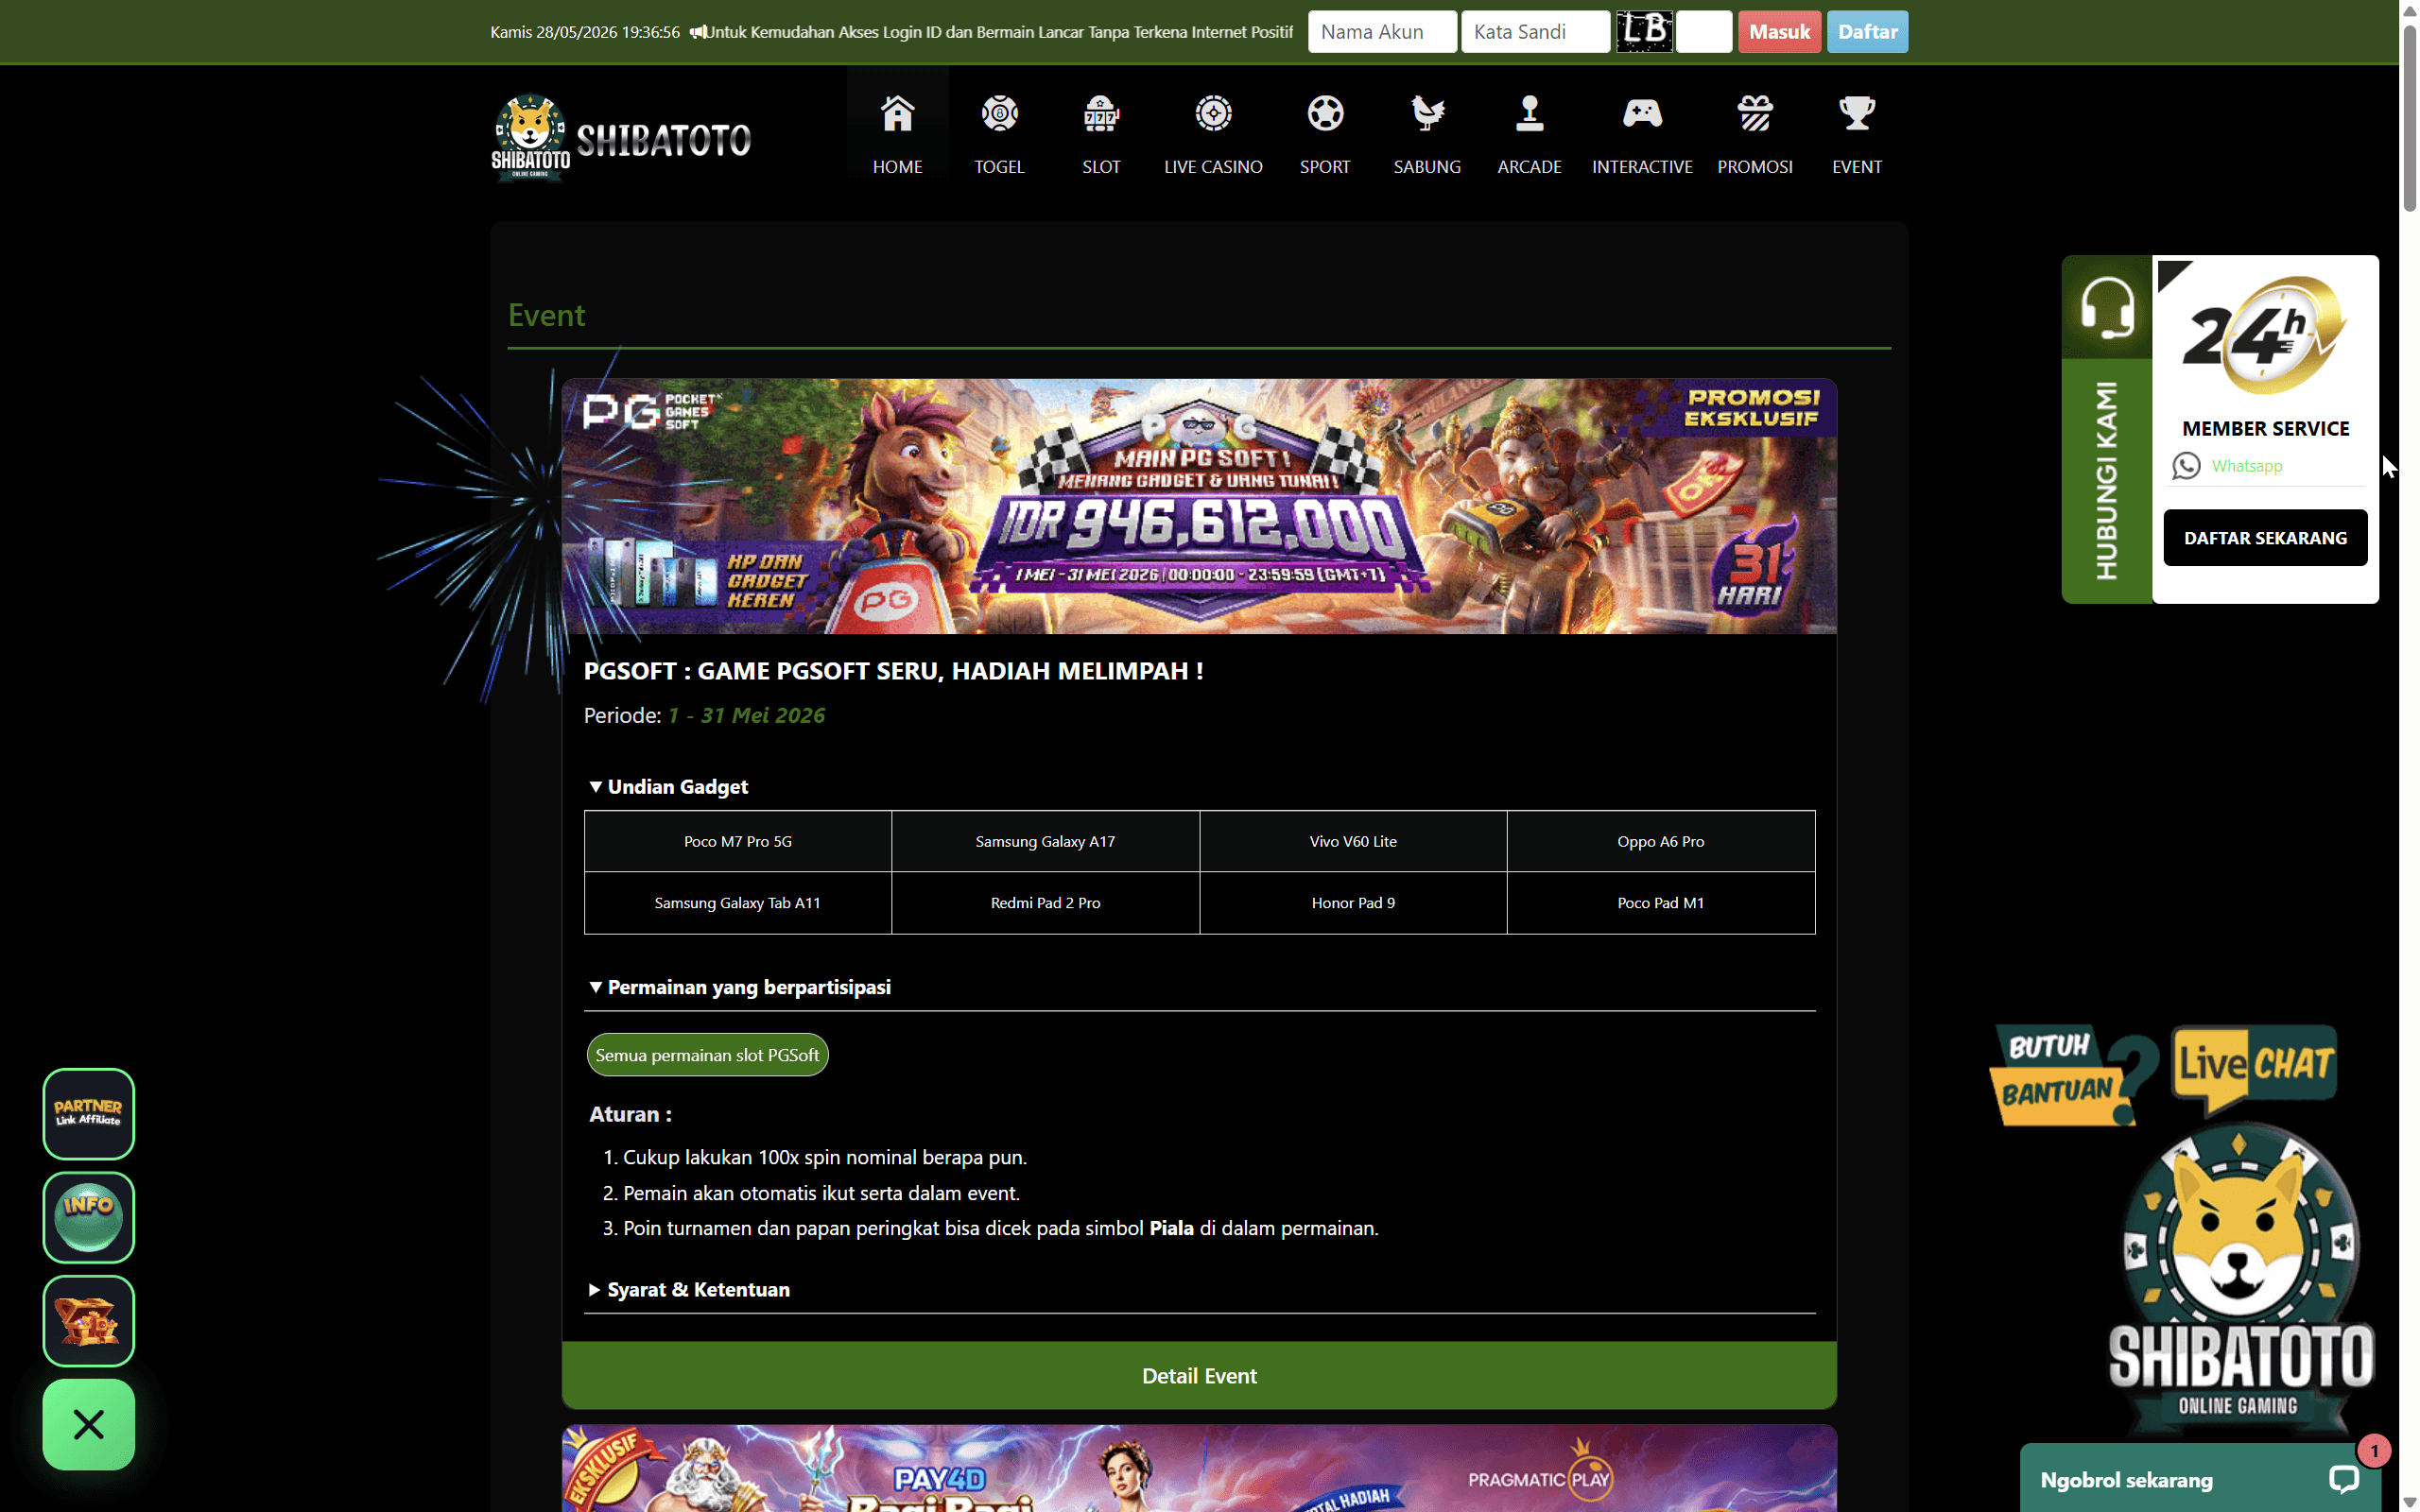Collapse the Undian Gadget section

(x=668, y=787)
